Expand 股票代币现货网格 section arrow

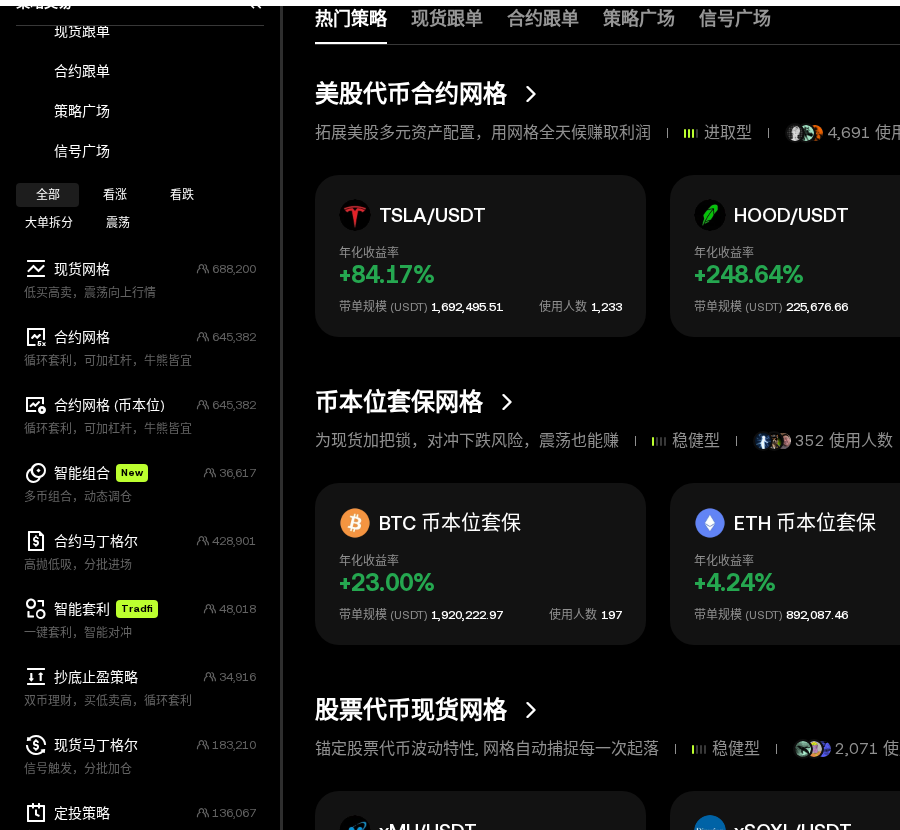[x=531, y=710]
